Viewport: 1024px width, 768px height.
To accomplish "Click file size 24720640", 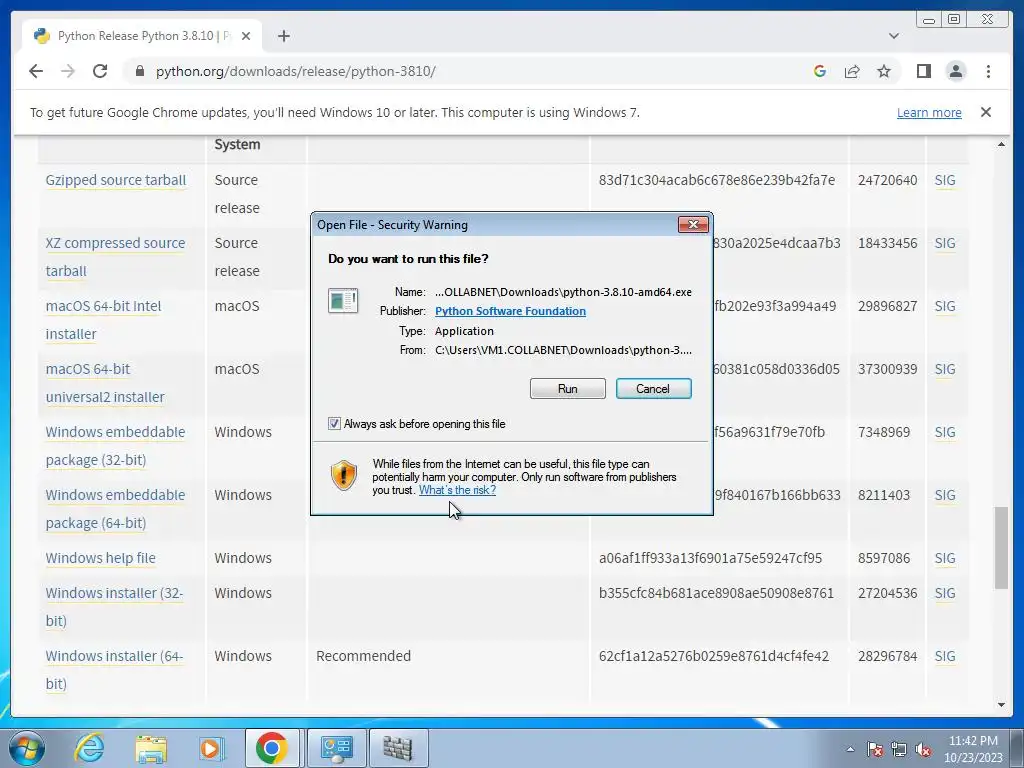I will click(x=888, y=180).
